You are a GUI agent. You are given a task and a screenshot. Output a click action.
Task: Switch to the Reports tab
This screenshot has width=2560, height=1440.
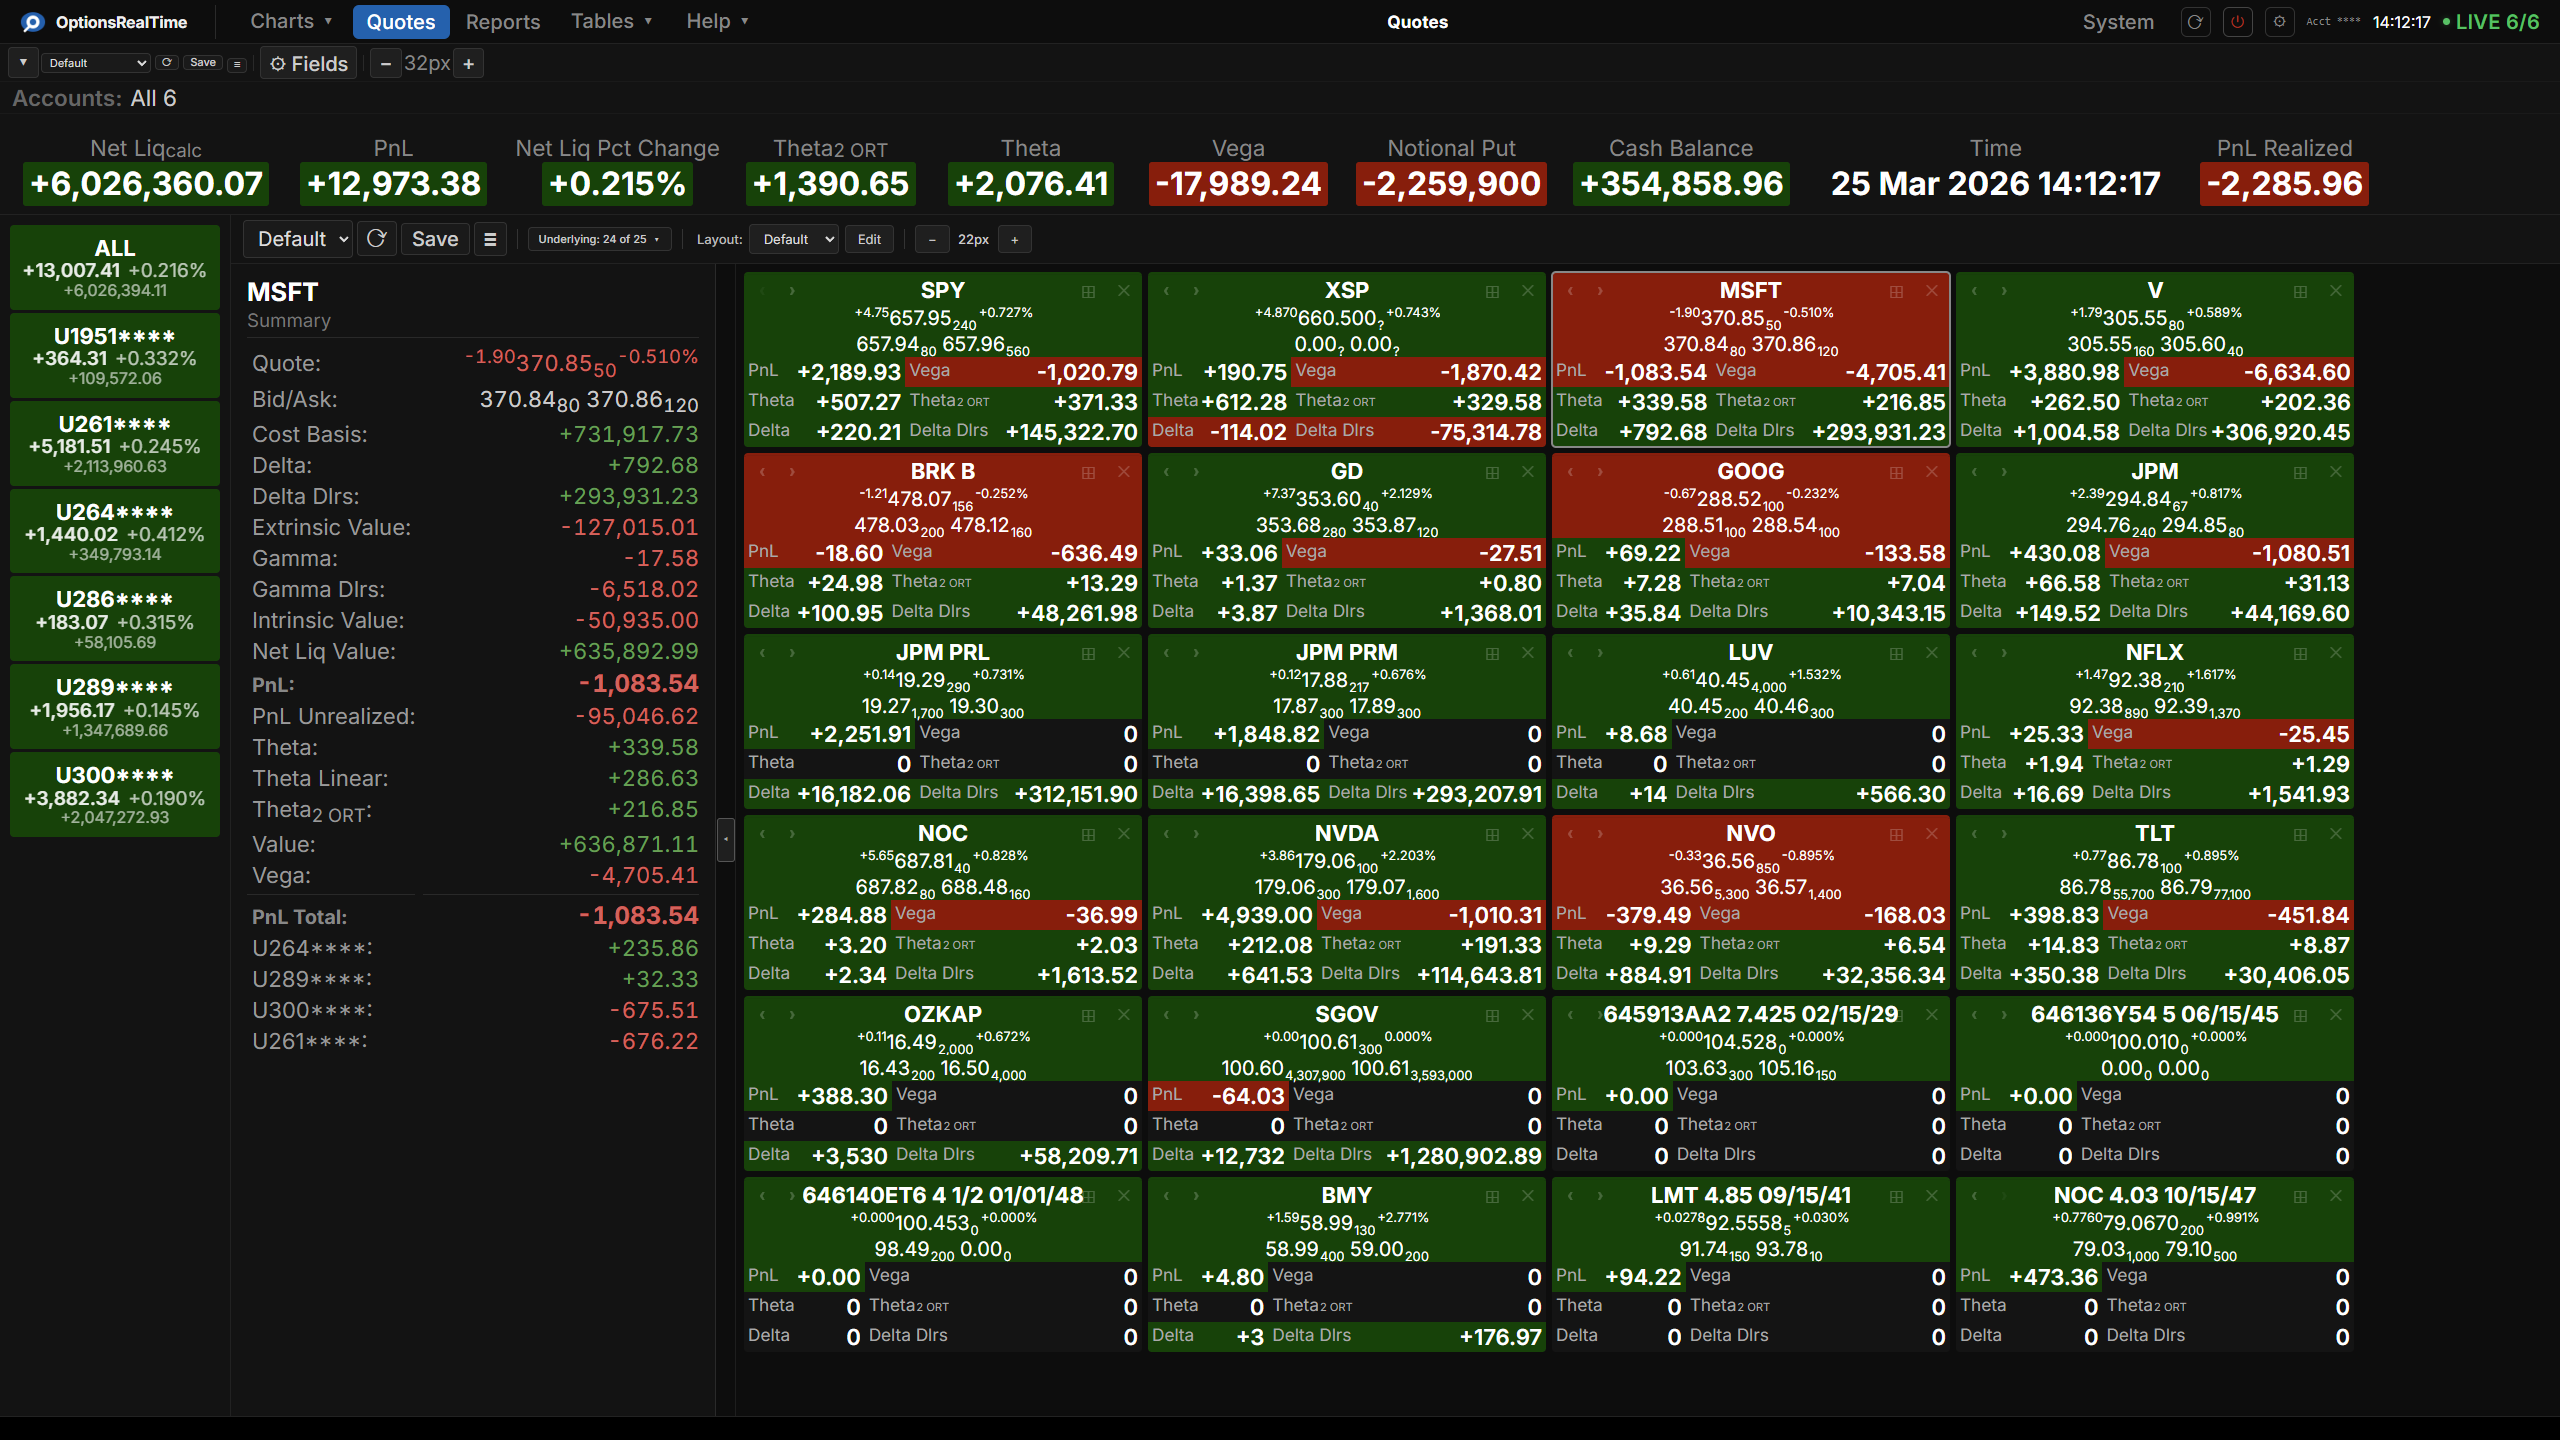pos(502,22)
